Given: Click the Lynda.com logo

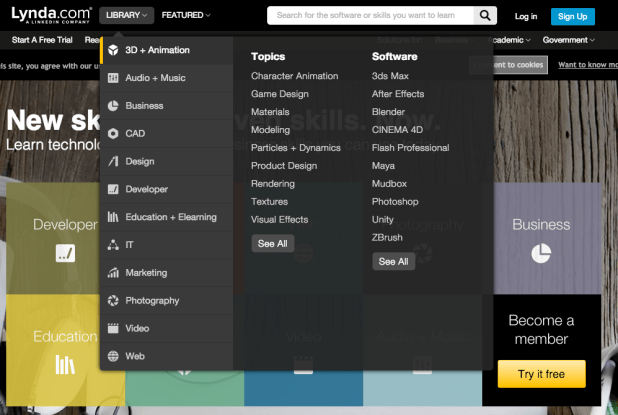Looking at the screenshot, I should click(x=51, y=15).
